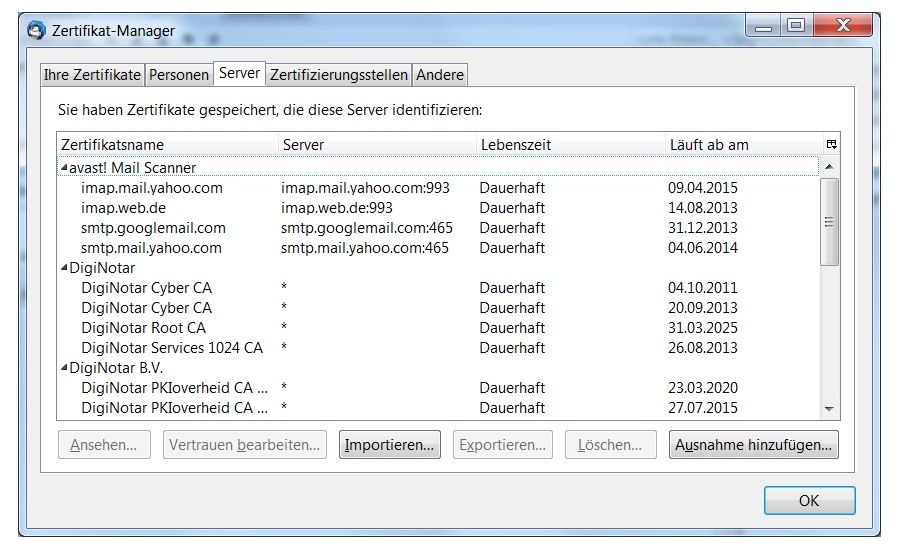Click Ausnahme hinzufügen button
This screenshot has width=900, height=550.
[x=753, y=445]
